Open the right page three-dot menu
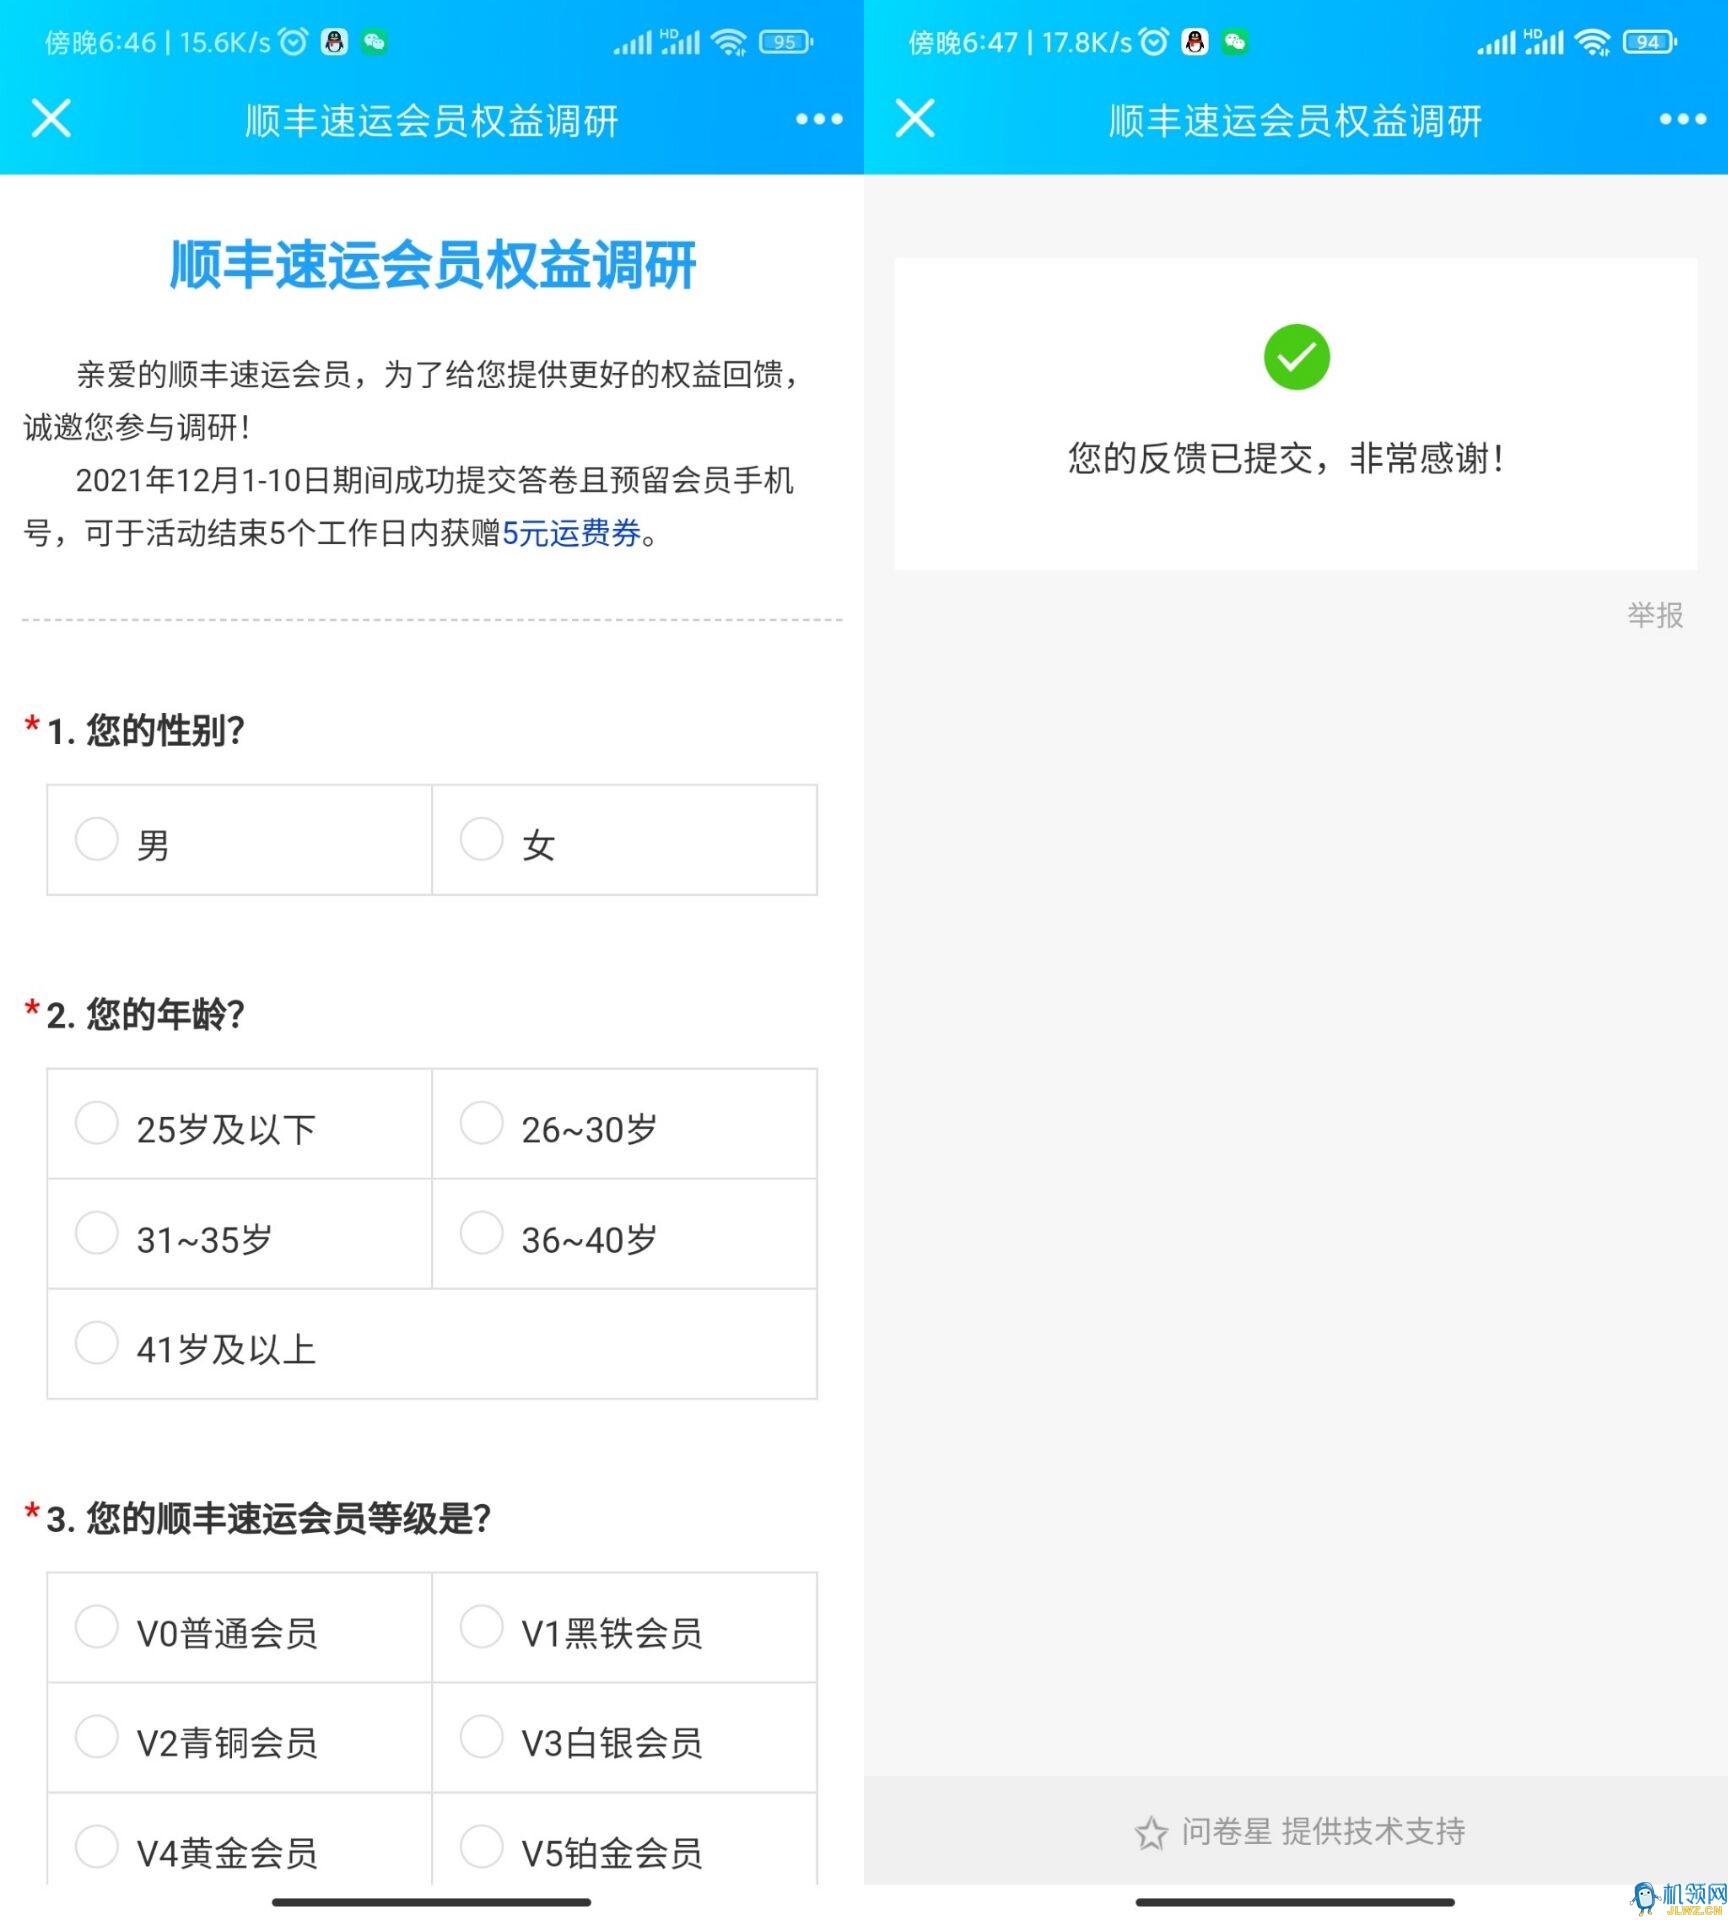The height and width of the screenshot is (1920, 1728). 1683,119
